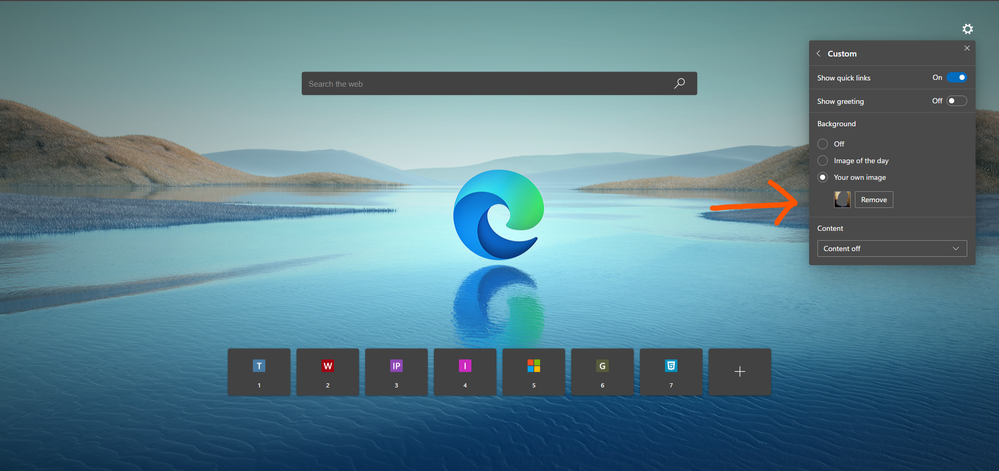Click the custom background image thumbnail
Screen dimensions: 999x471
[x=842, y=199]
